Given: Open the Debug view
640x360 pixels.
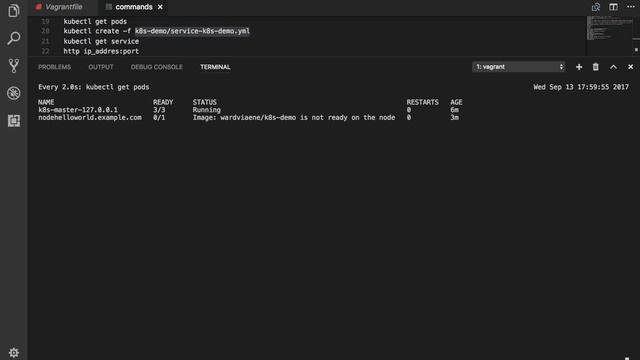Looking at the screenshot, I should pyautogui.click(x=13, y=93).
